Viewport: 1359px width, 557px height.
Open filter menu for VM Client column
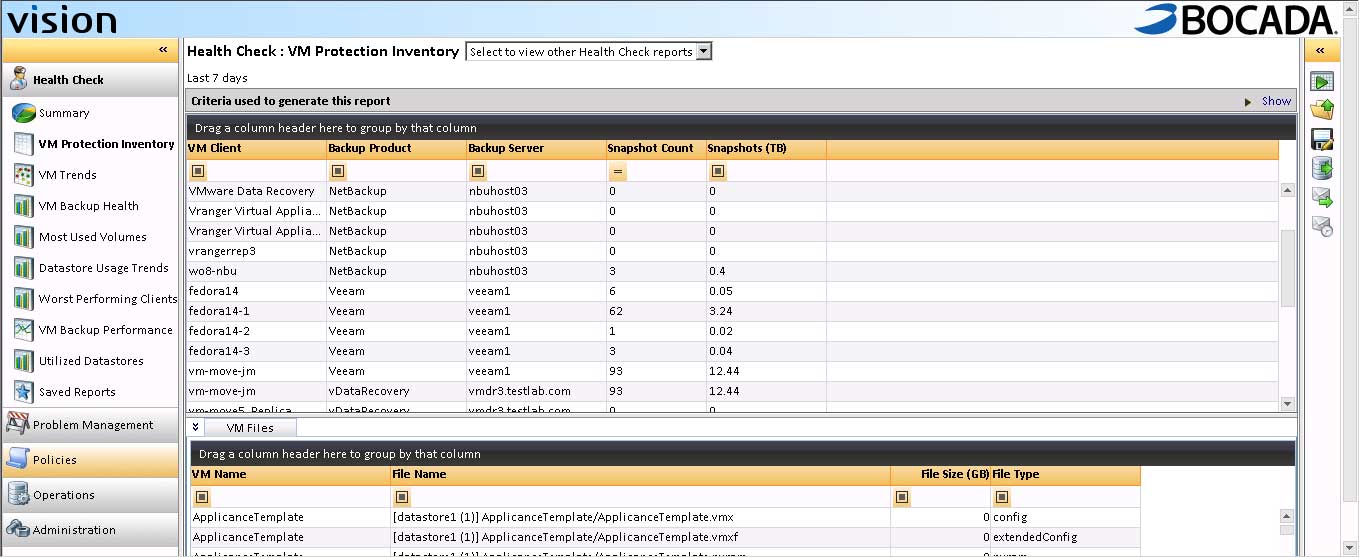(x=198, y=172)
